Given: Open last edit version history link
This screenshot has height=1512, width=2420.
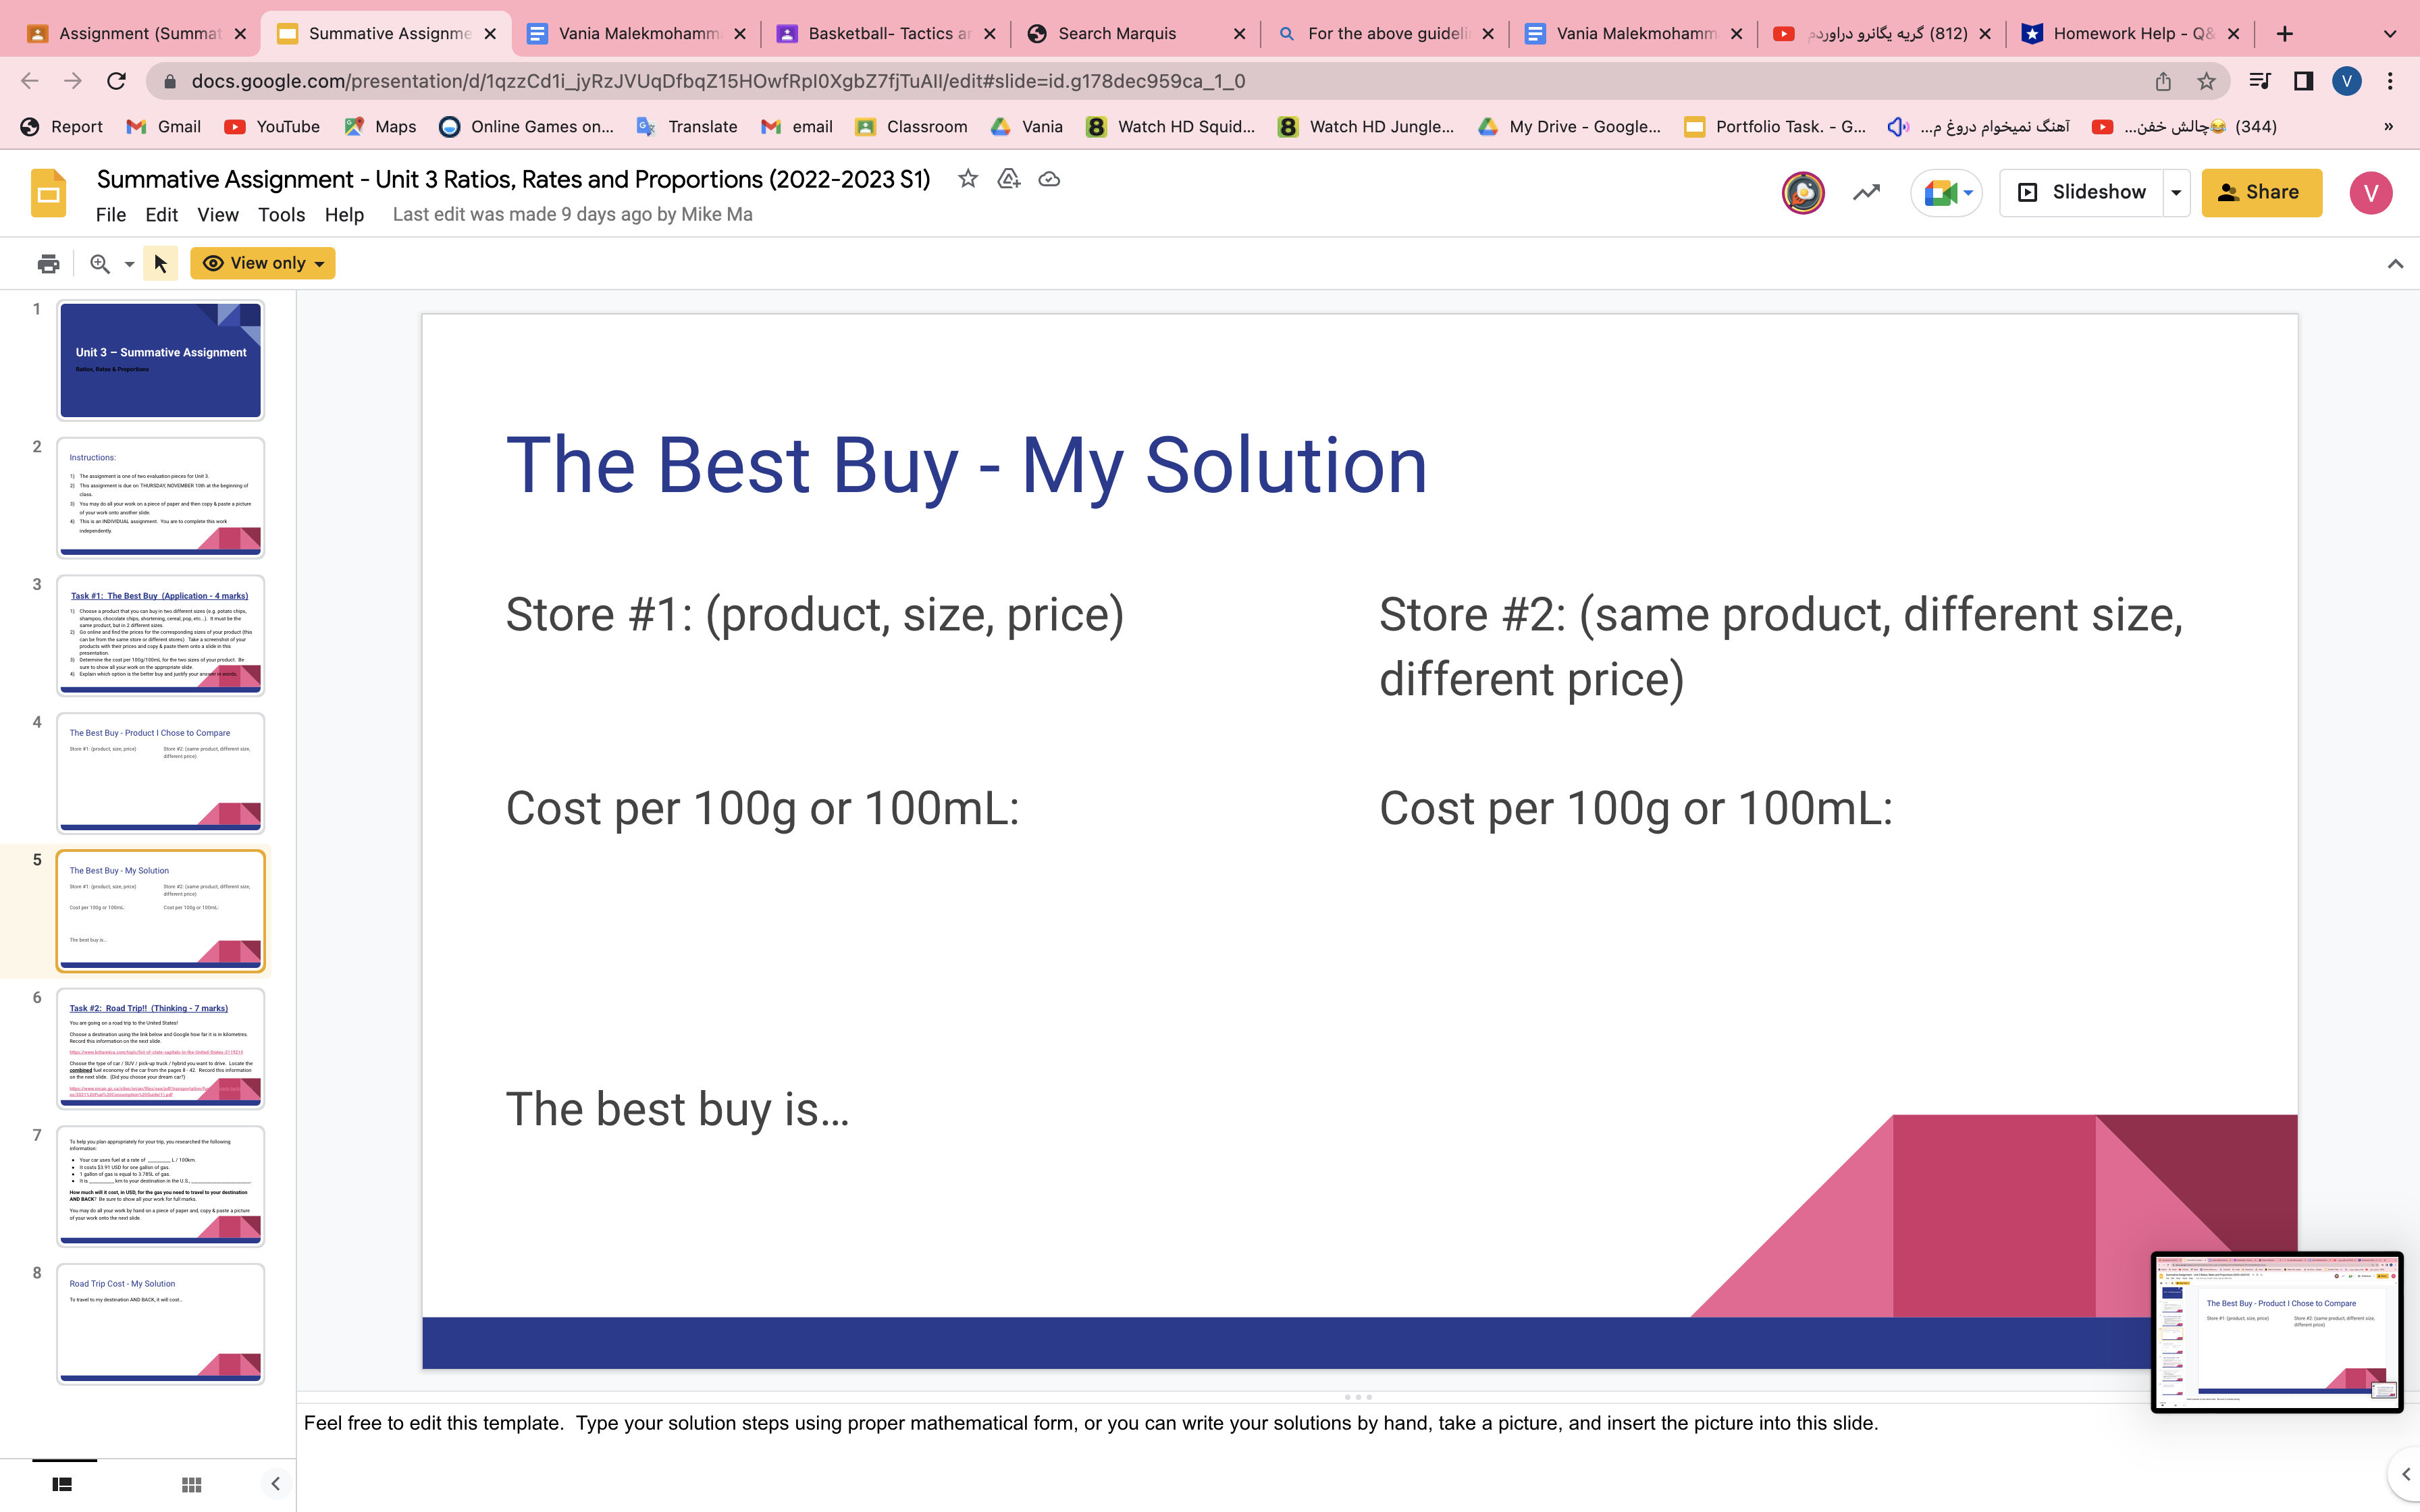Looking at the screenshot, I should [x=572, y=215].
